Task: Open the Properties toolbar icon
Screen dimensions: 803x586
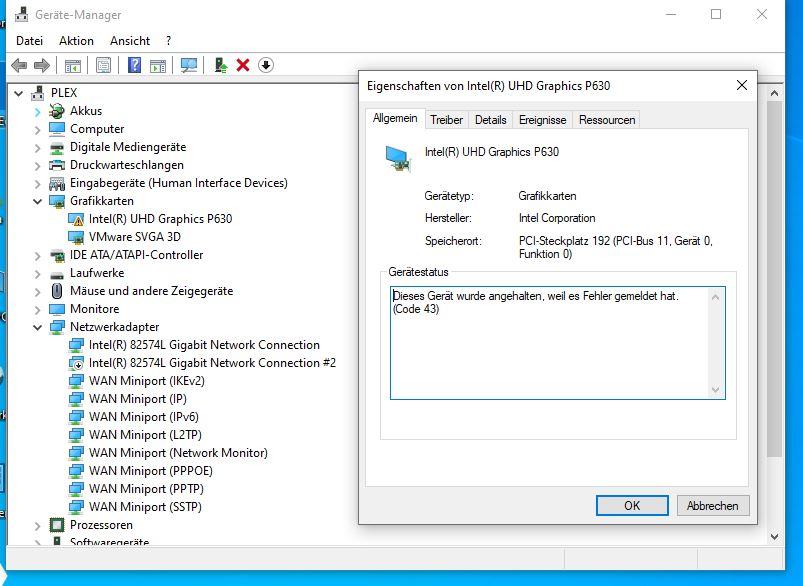Action: (x=103, y=66)
